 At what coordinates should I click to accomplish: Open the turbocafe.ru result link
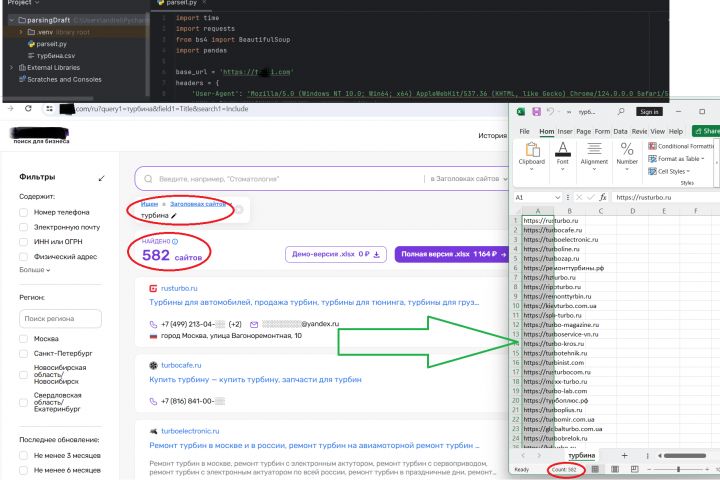pos(181,365)
